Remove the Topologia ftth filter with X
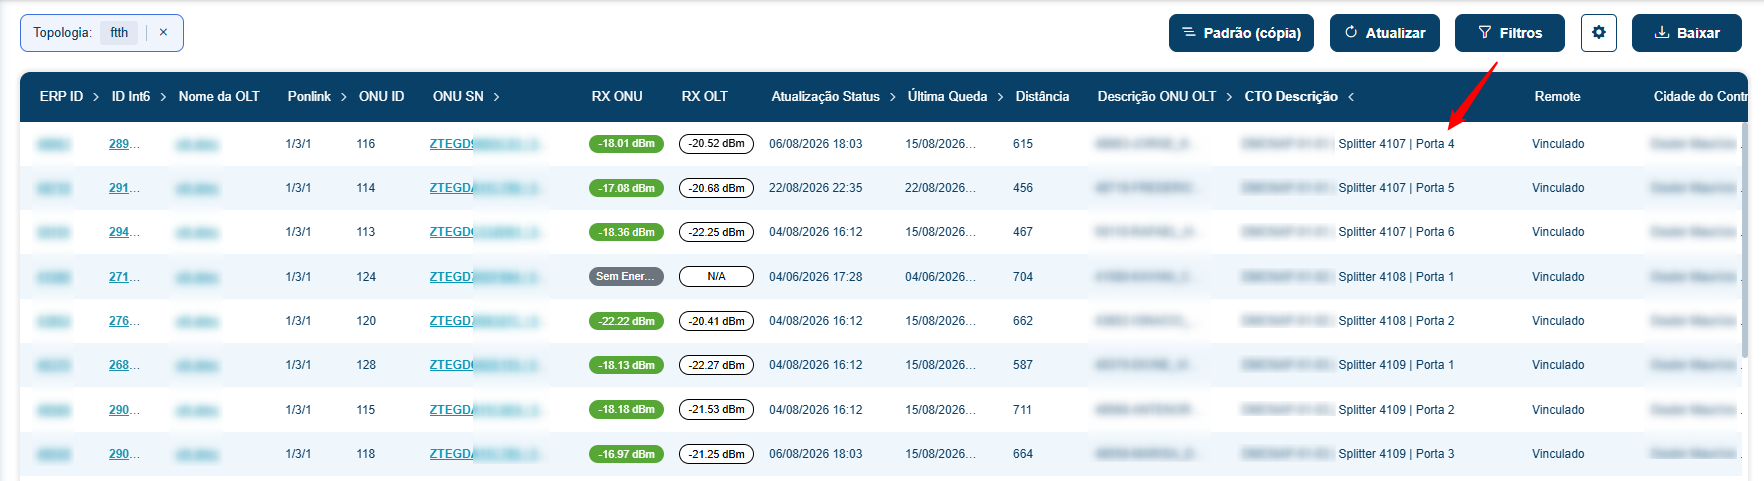 (163, 32)
